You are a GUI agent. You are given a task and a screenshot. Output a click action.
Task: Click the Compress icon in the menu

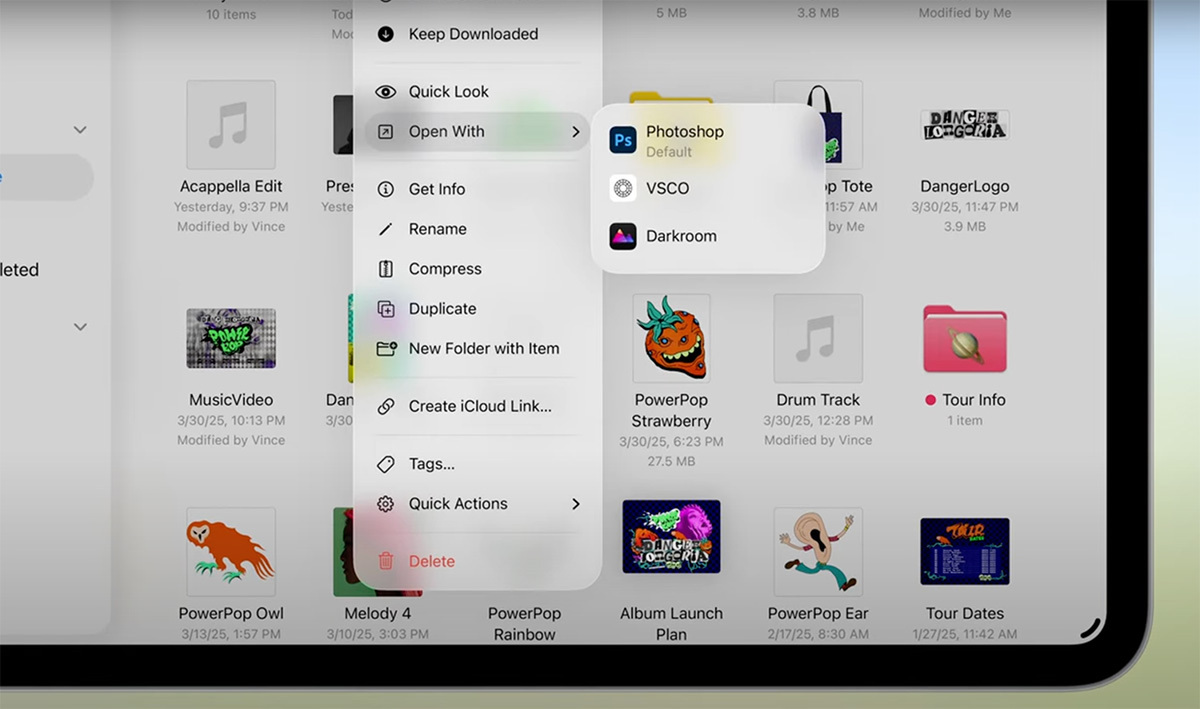click(x=386, y=268)
